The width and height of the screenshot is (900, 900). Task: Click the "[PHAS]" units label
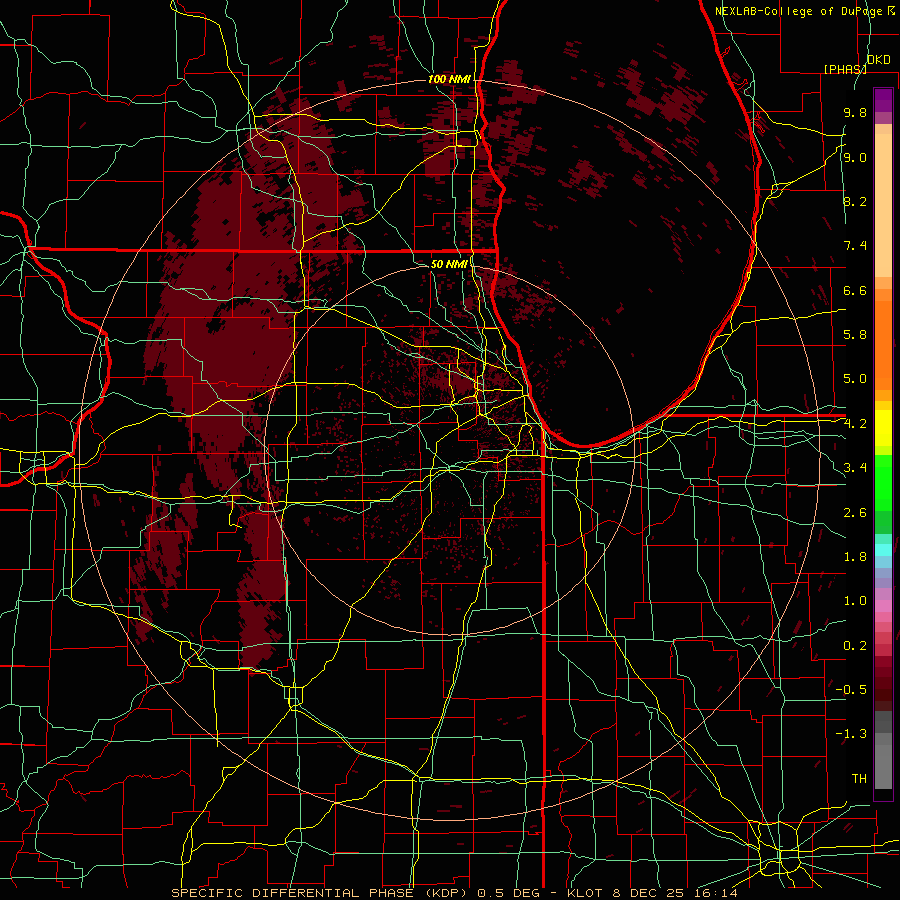point(845,69)
